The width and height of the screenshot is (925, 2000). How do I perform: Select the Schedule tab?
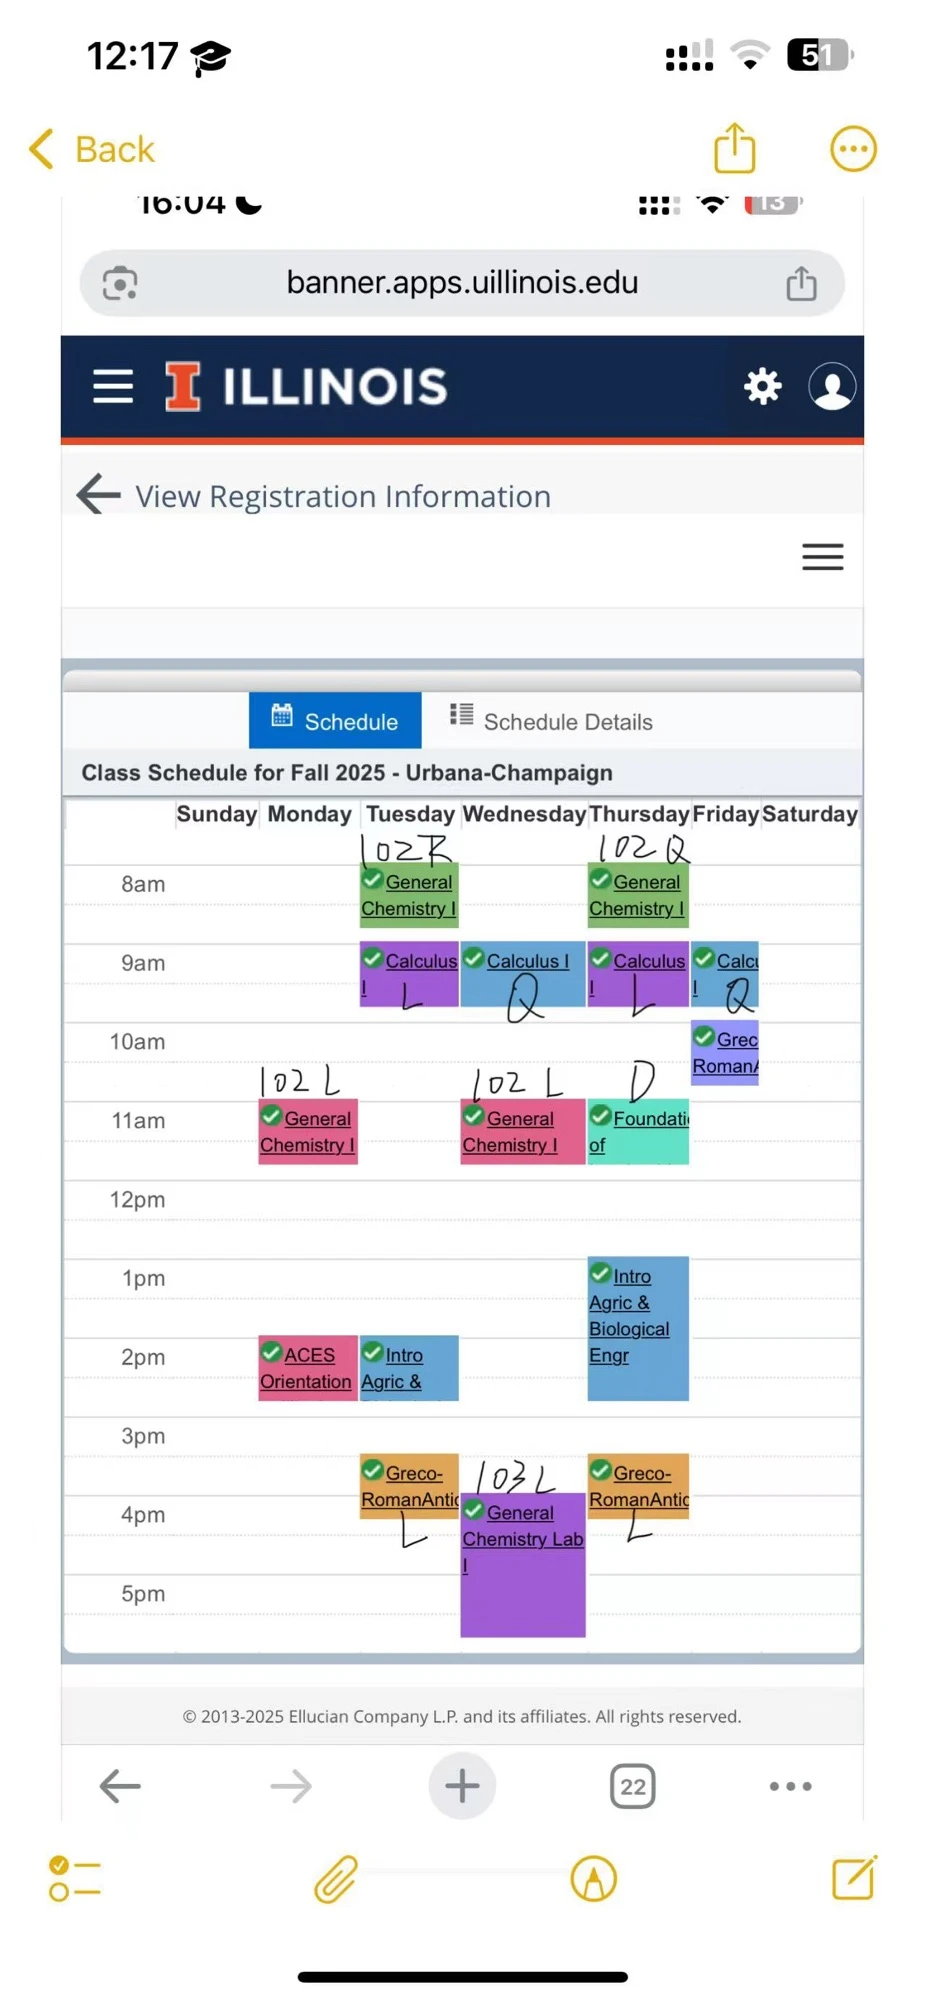tap(335, 720)
